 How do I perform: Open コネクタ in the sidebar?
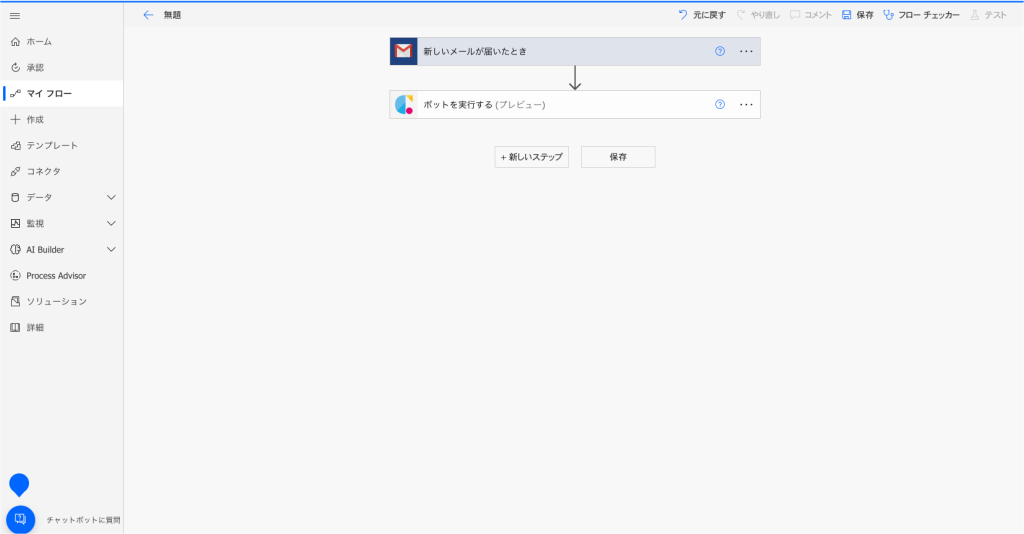point(61,172)
